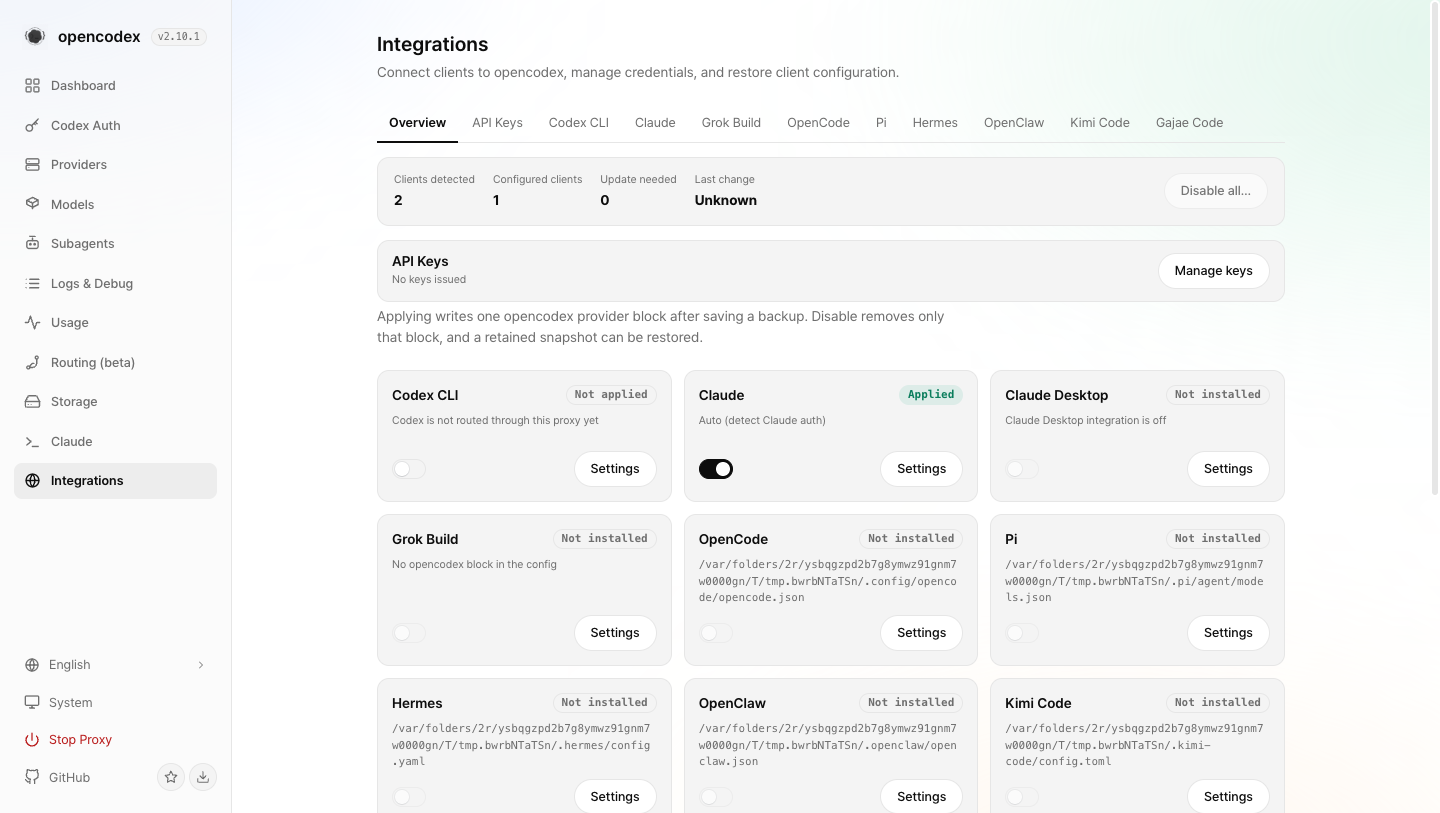Toggle the Hermes integration switch
Viewport: 1440px width, 813px height.
(x=409, y=797)
